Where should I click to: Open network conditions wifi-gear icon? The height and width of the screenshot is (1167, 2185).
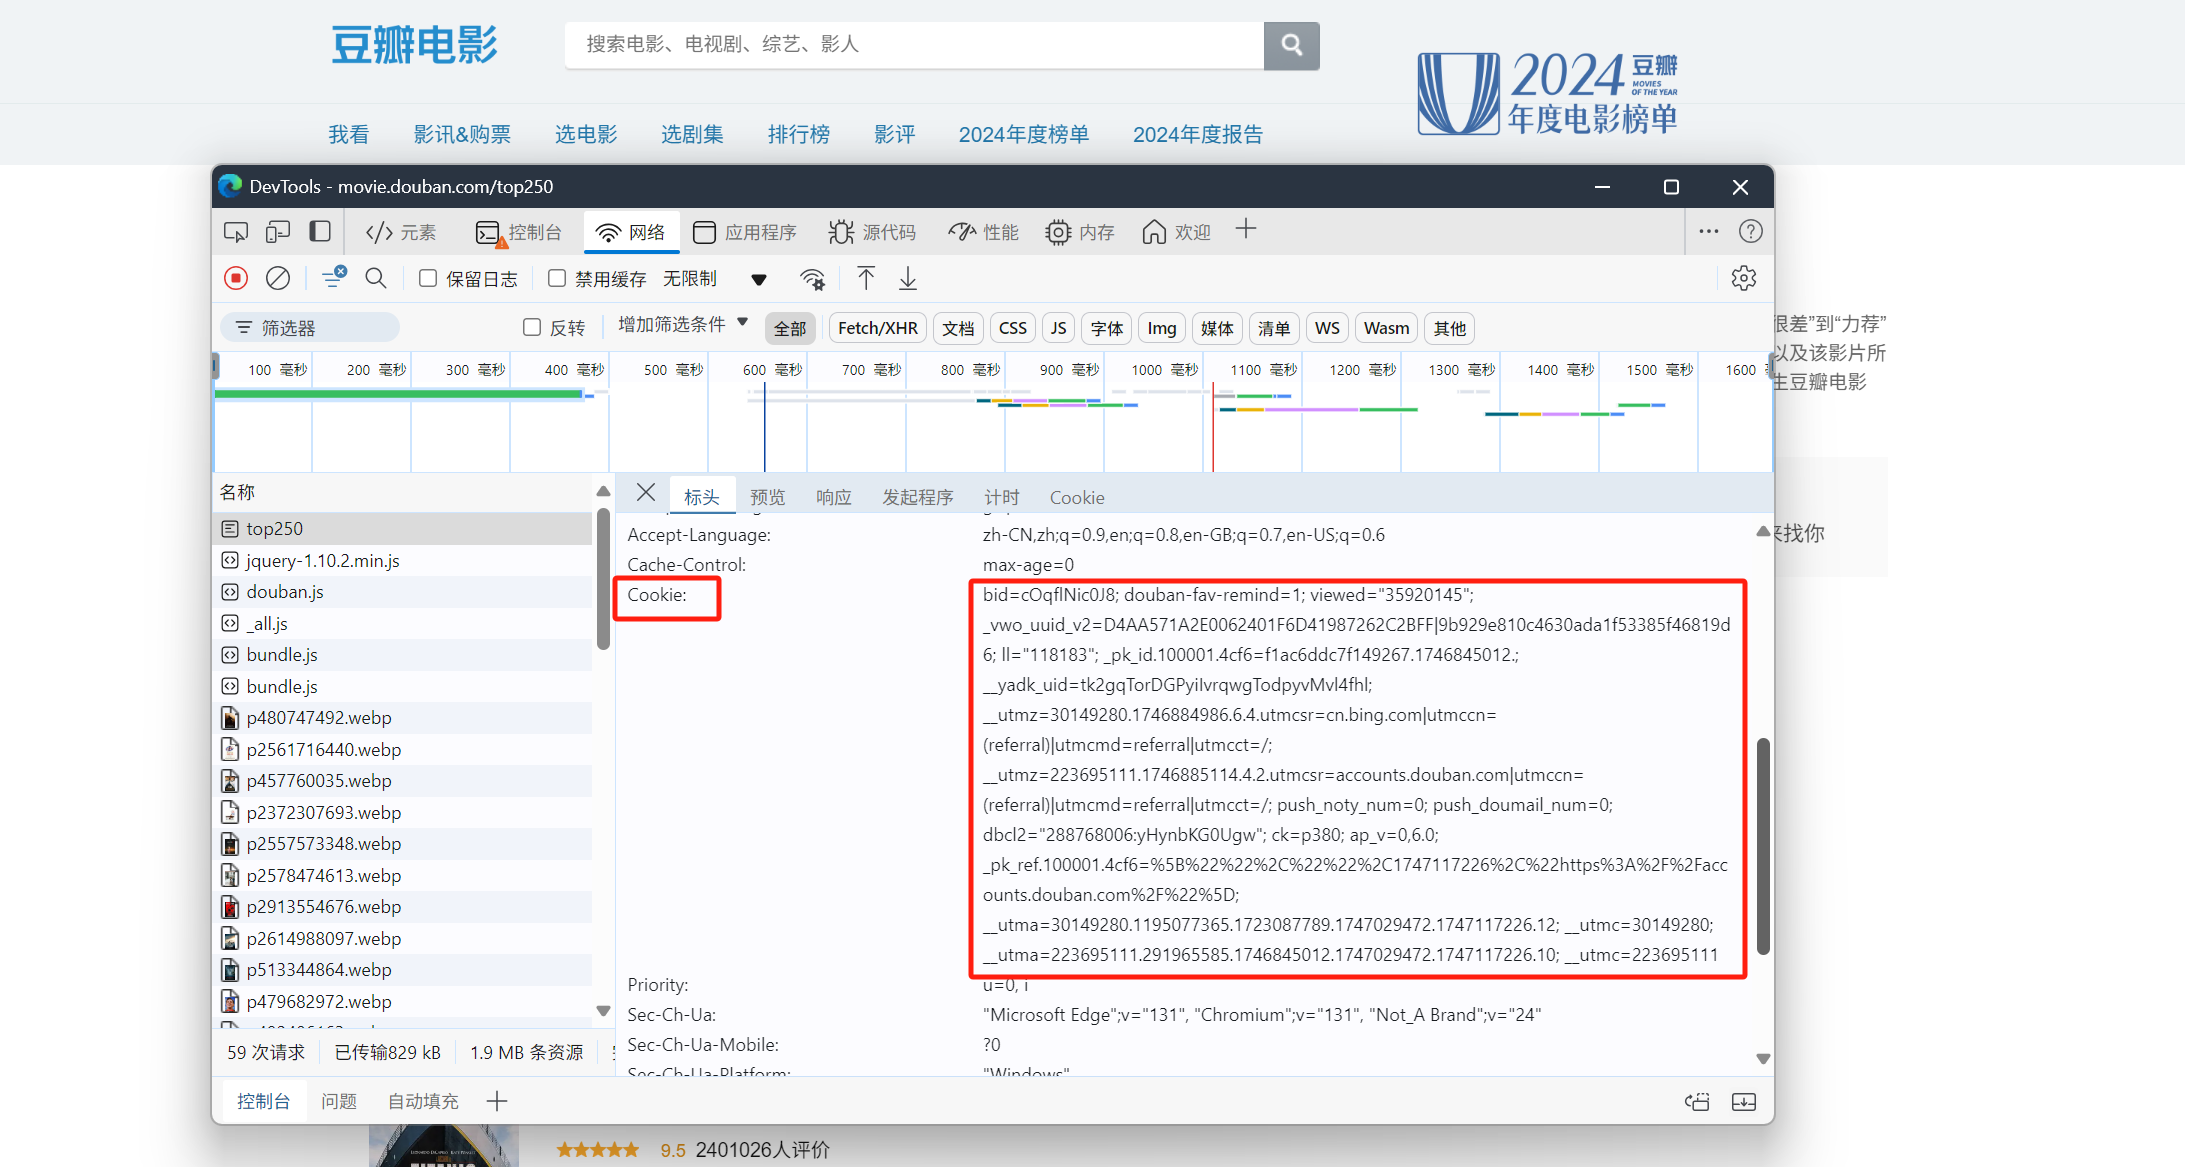(813, 279)
